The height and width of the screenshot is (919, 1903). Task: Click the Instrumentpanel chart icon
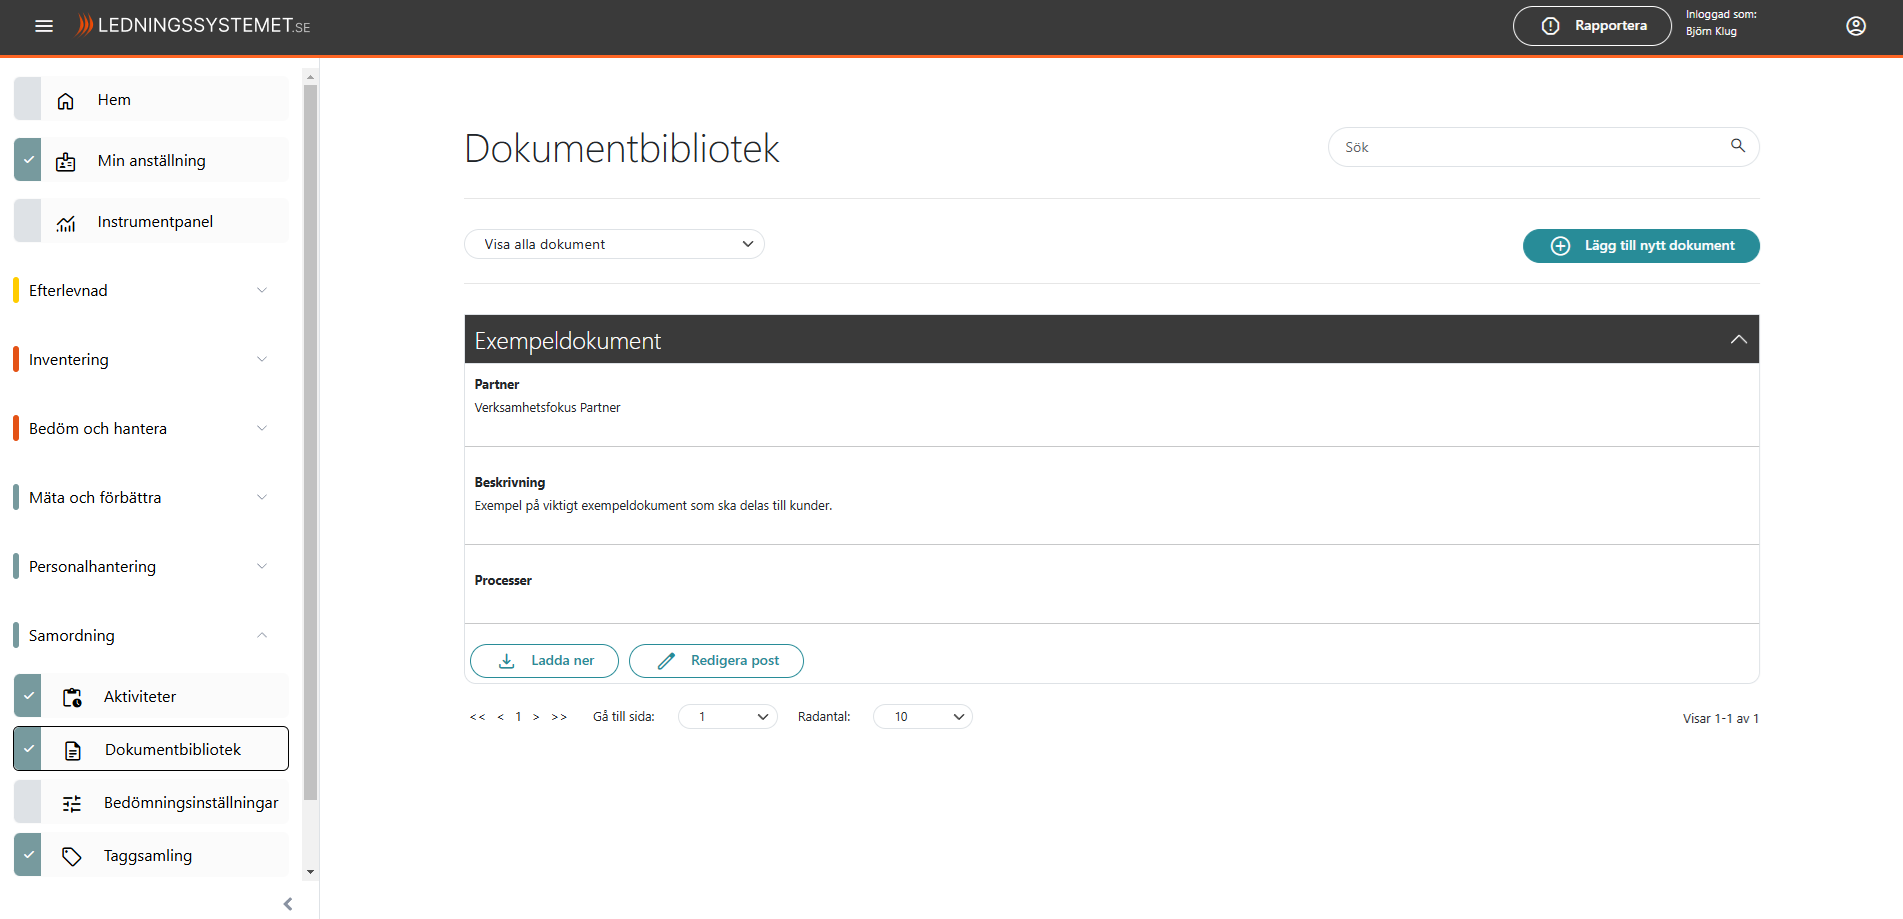66,223
